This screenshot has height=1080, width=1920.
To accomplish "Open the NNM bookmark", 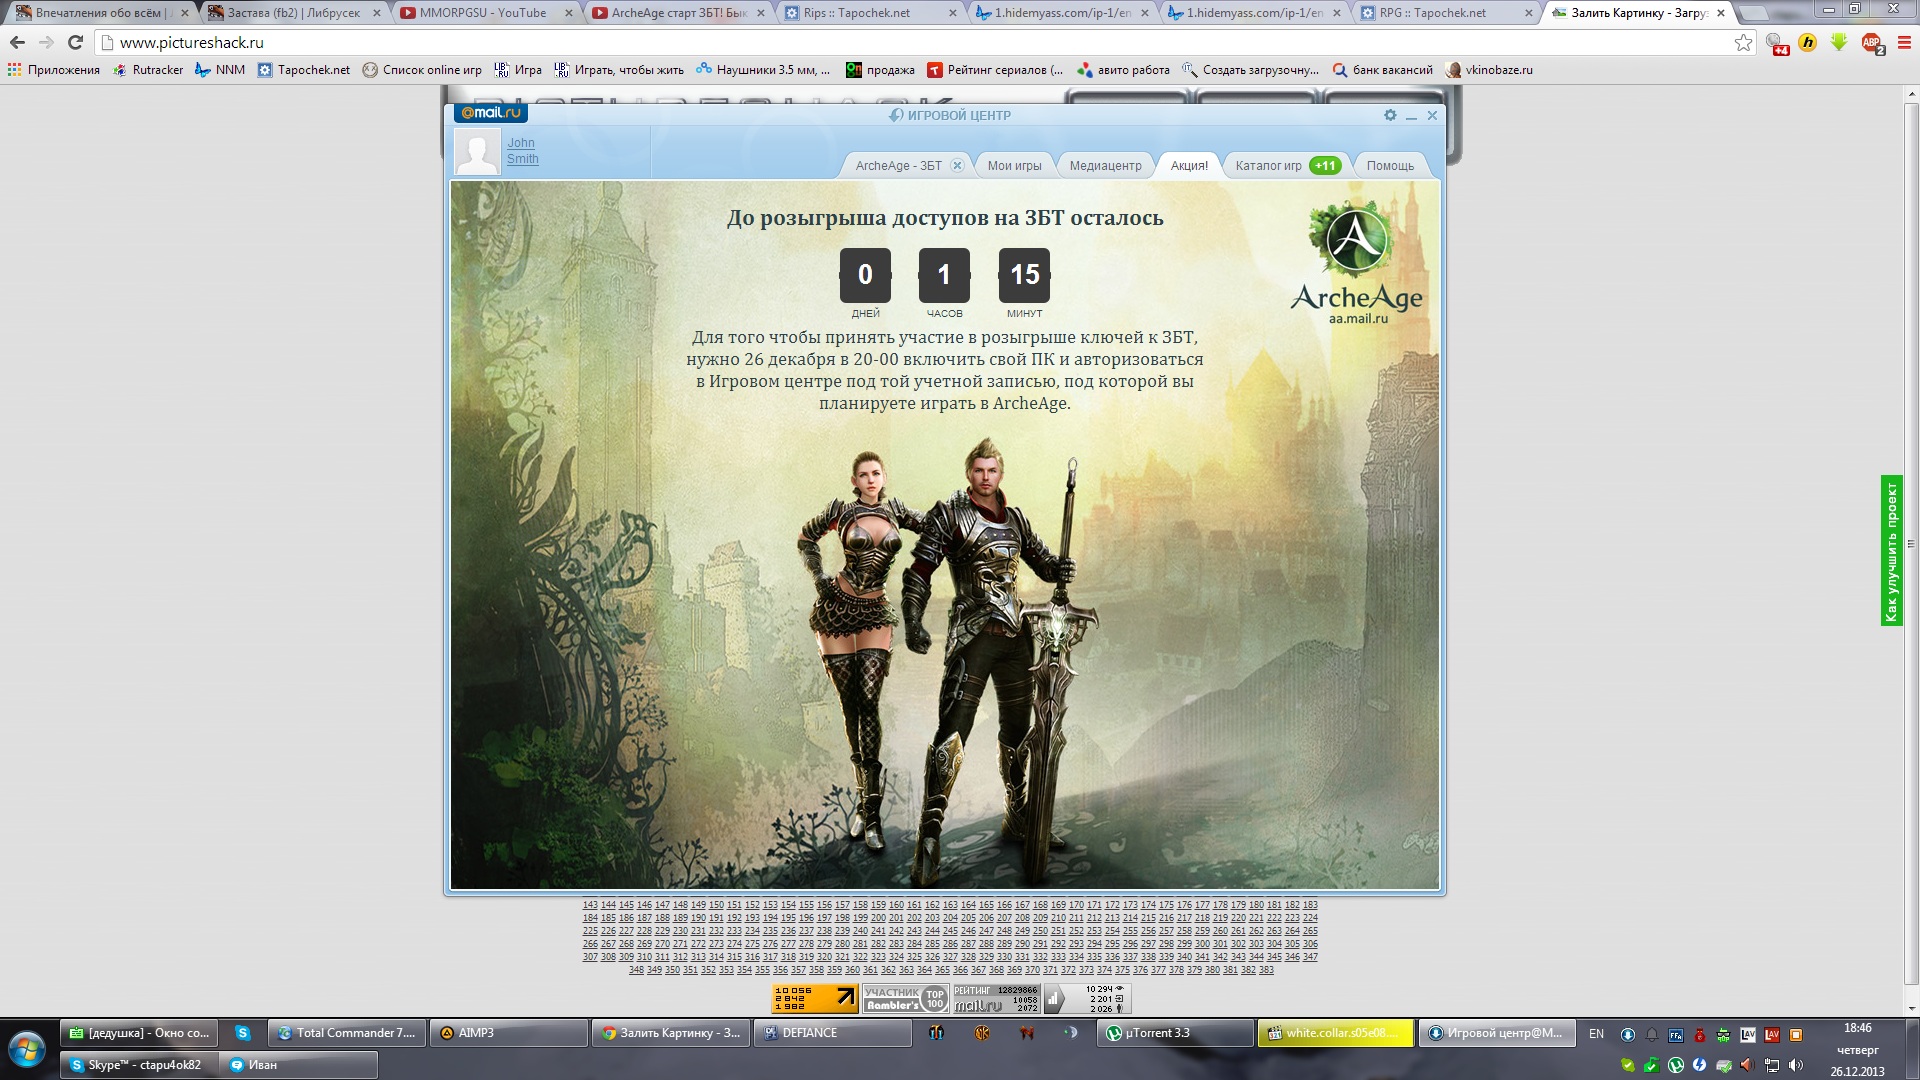I will [220, 70].
